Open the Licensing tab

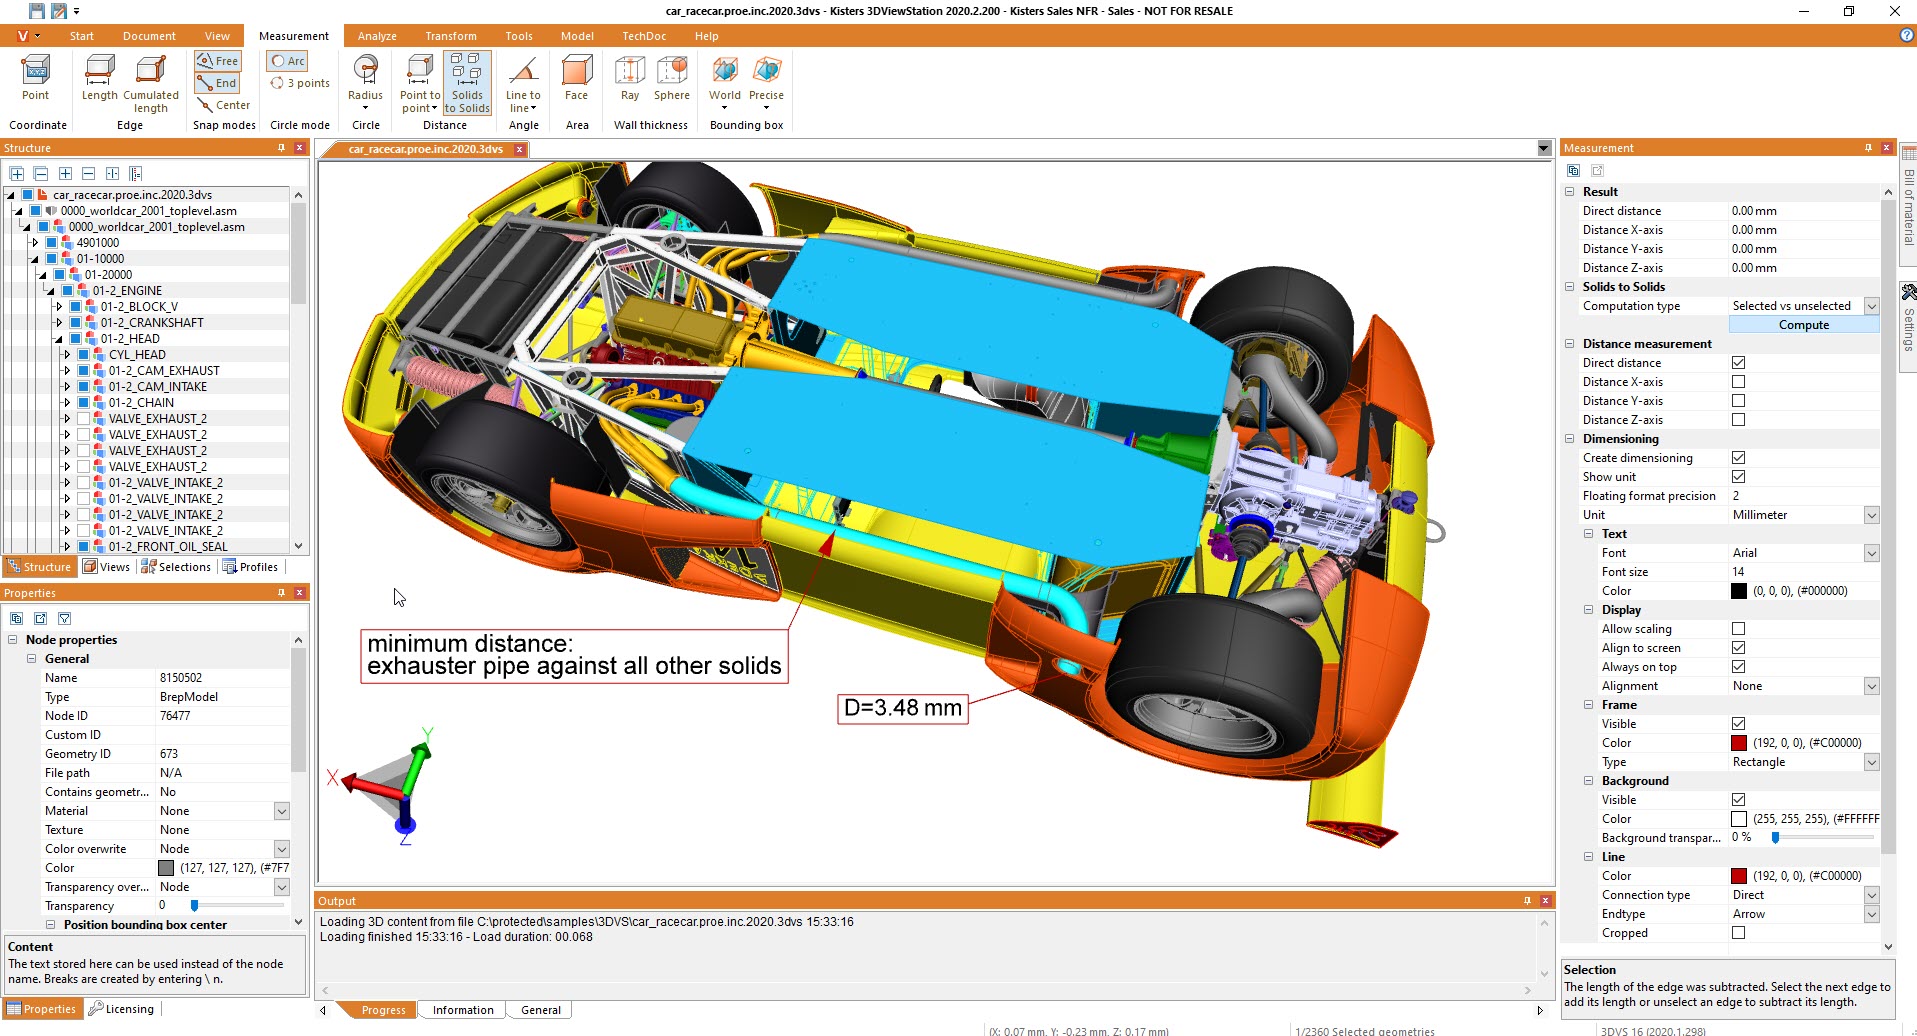(121, 1009)
